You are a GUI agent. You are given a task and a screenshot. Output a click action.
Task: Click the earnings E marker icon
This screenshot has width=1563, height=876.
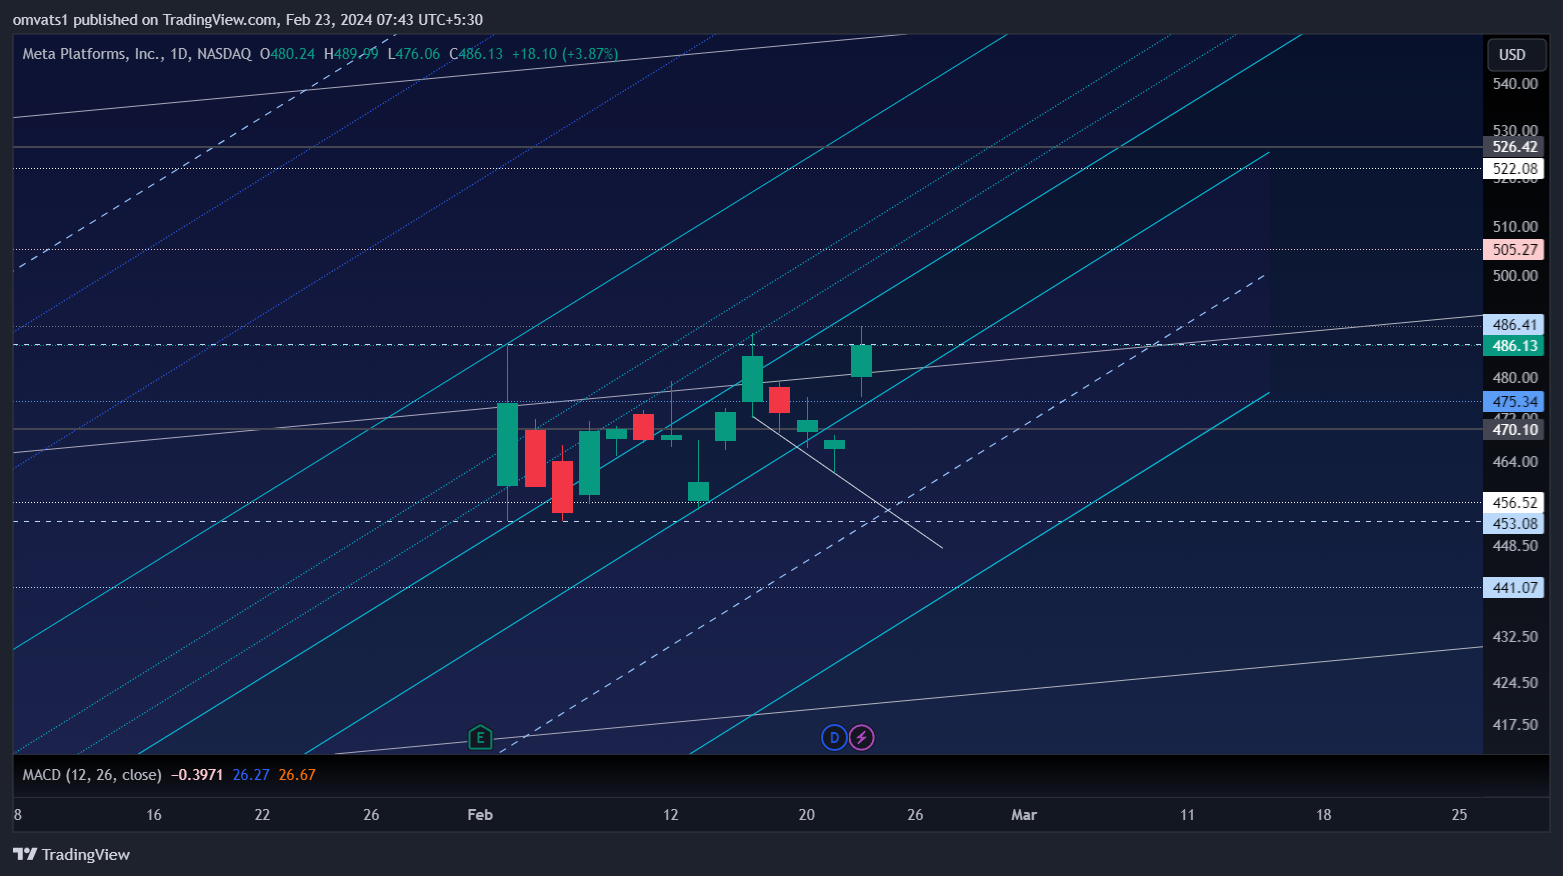pyautogui.click(x=480, y=738)
